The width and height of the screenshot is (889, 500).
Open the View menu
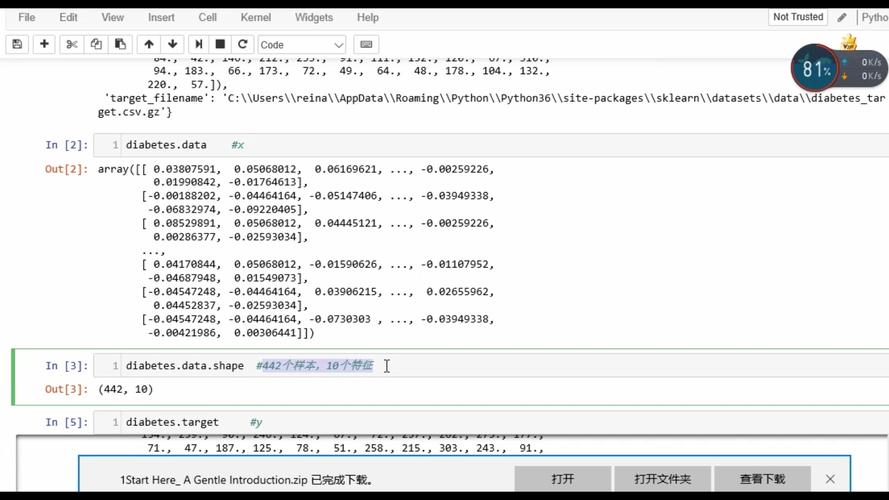pyautogui.click(x=112, y=18)
